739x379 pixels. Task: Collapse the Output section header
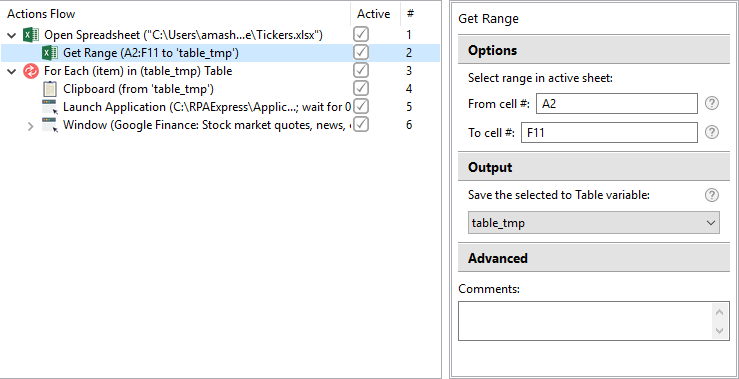pyautogui.click(x=594, y=167)
